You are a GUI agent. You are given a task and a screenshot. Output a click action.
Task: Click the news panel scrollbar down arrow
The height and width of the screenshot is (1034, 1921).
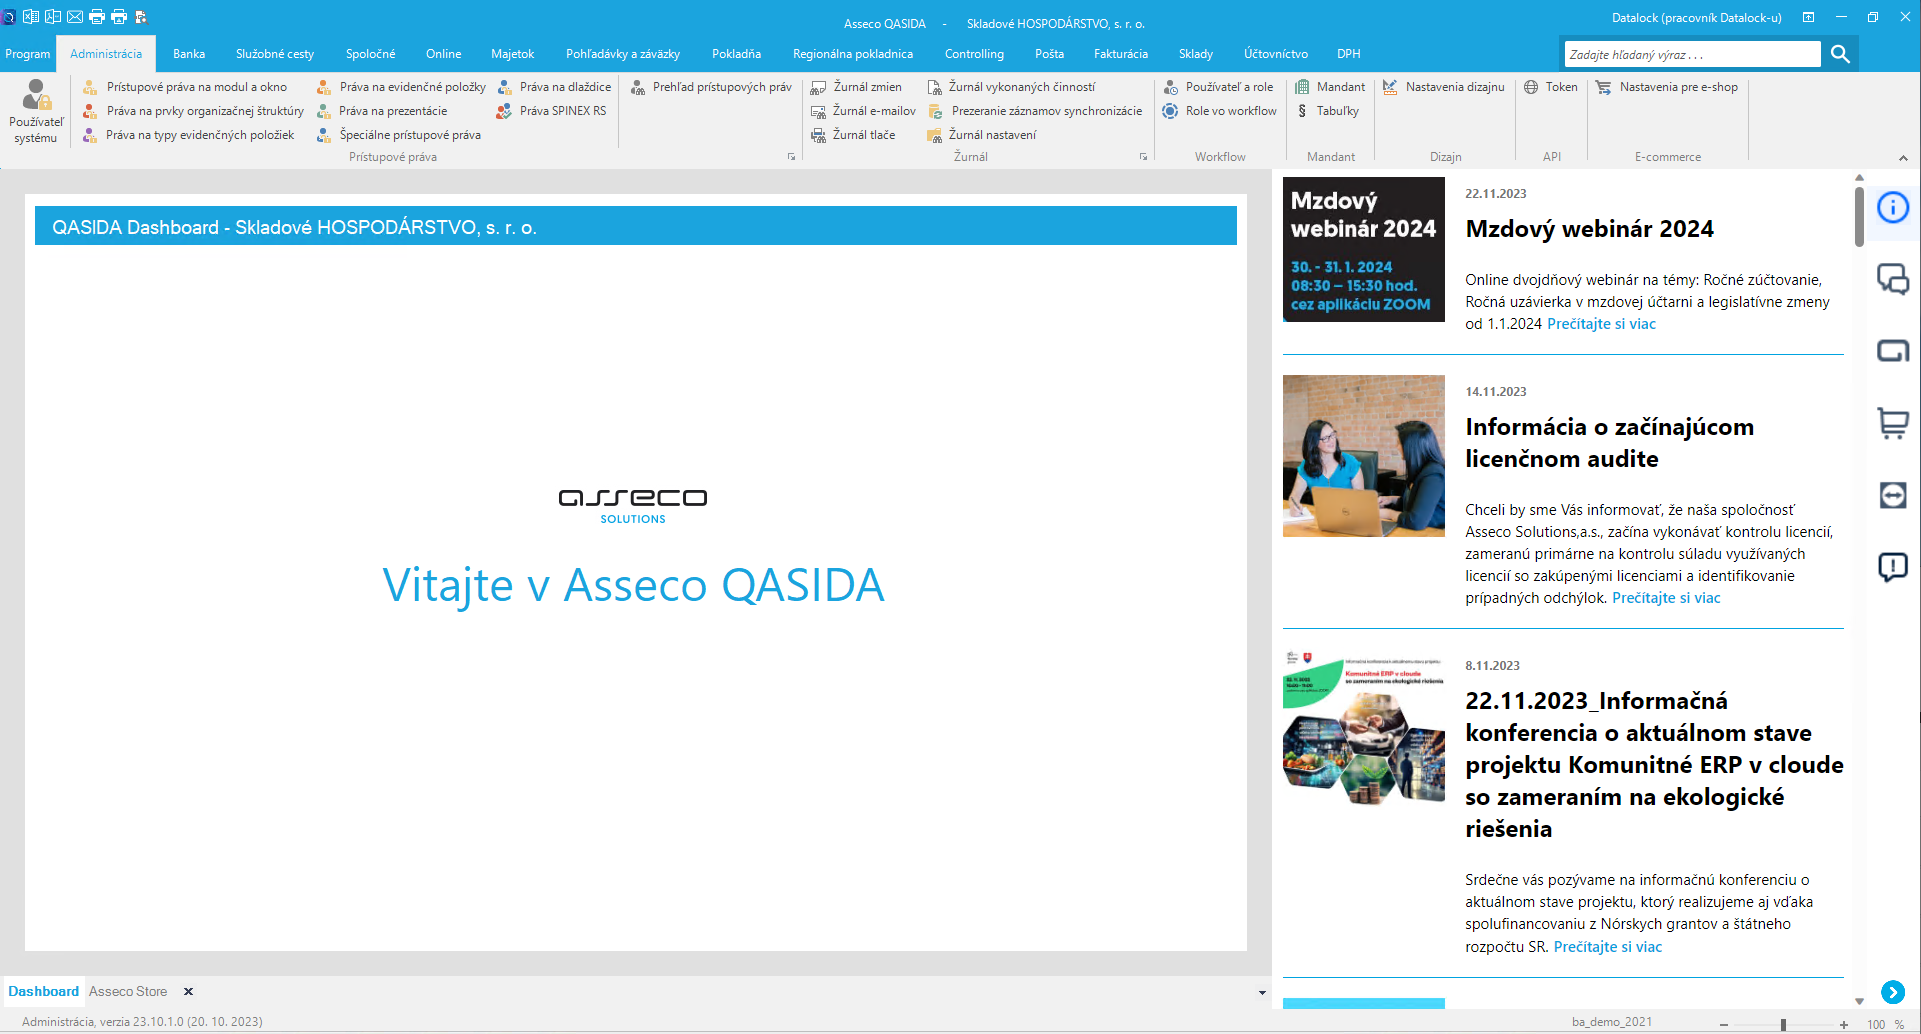pos(1859,1000)
